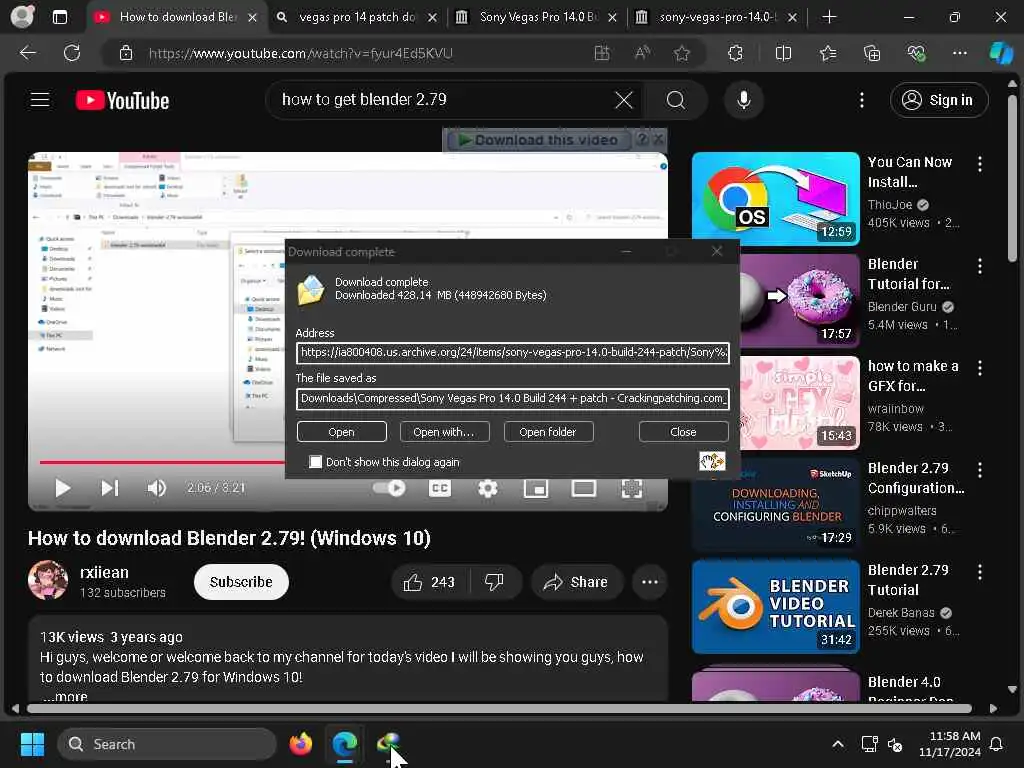Open the favorites list icon
This screenshot has height=768, width=1024.
[828, 53]
